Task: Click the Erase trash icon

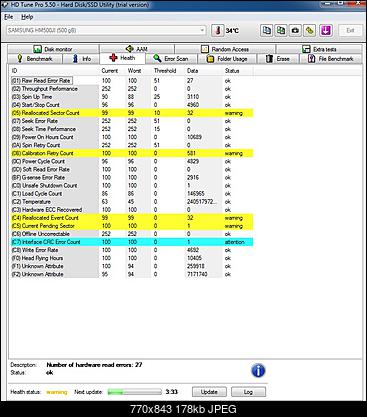Action: click(x=269, y=59)
